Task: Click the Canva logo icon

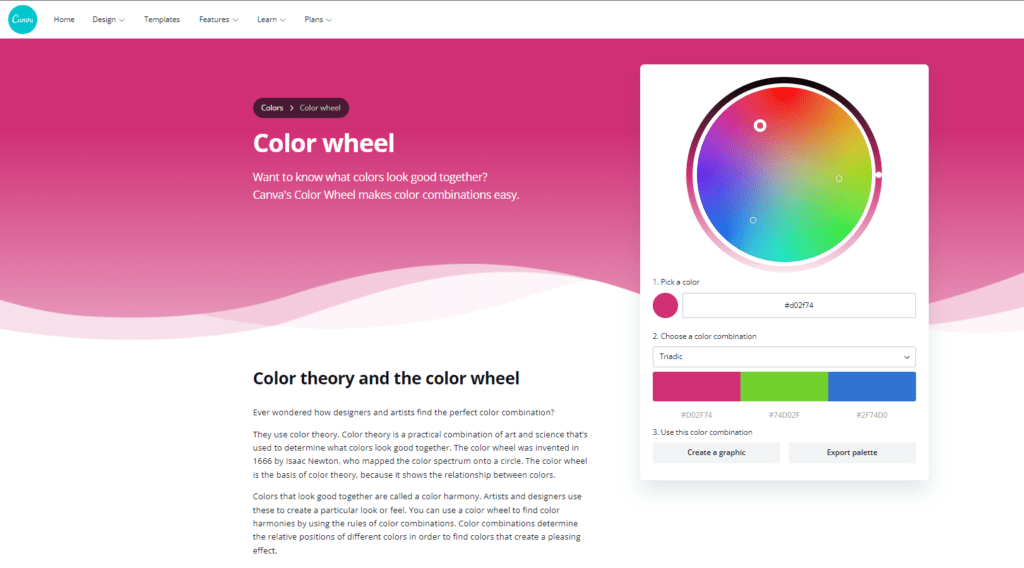Action: [x=23, y=20]
